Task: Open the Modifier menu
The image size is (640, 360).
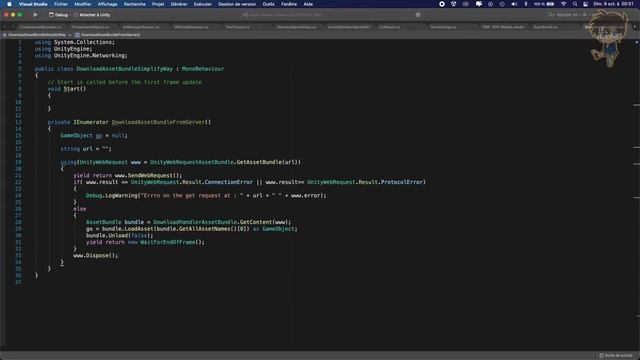Action: tap(83, 4)
